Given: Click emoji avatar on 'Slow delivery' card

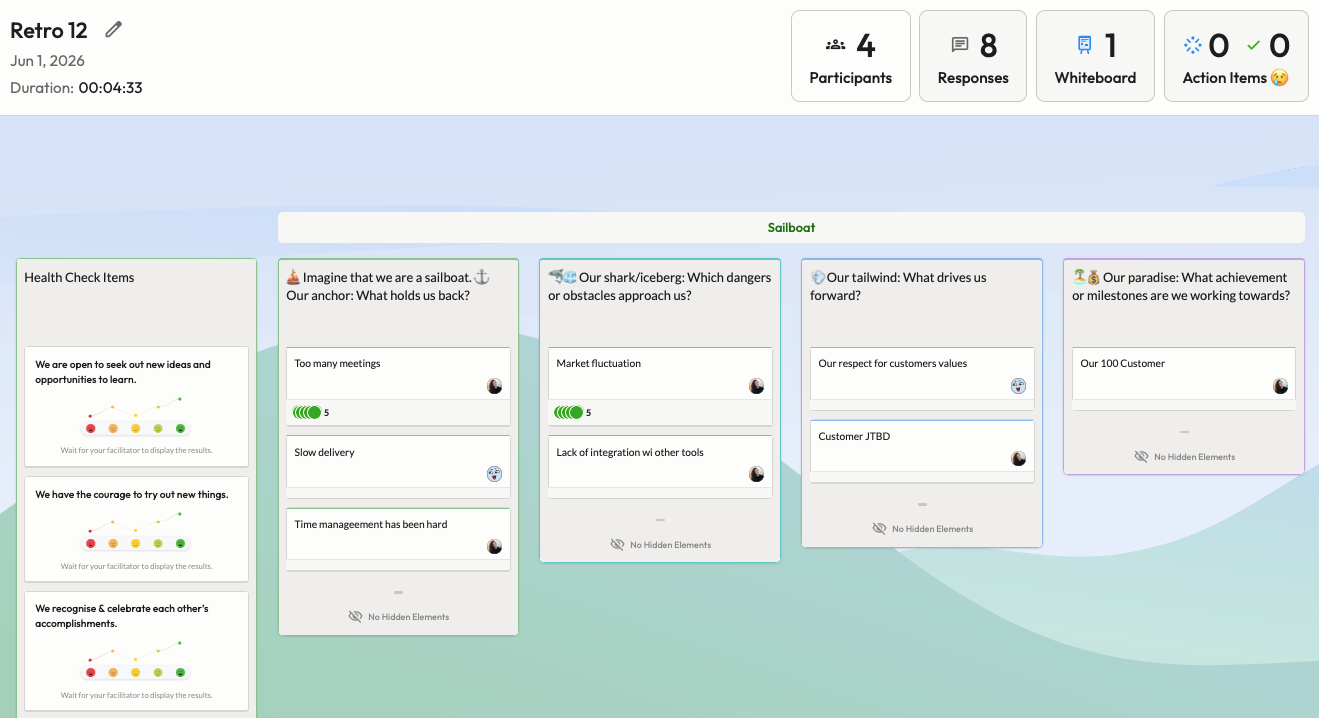Looking at the screenshot, I should pyautogui.click(x=494, y=474).
